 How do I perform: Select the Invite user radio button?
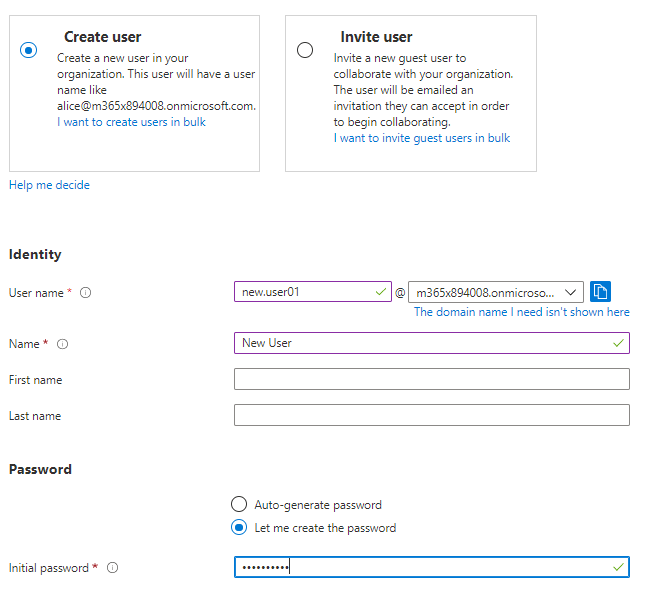click(x=305, y=50)
